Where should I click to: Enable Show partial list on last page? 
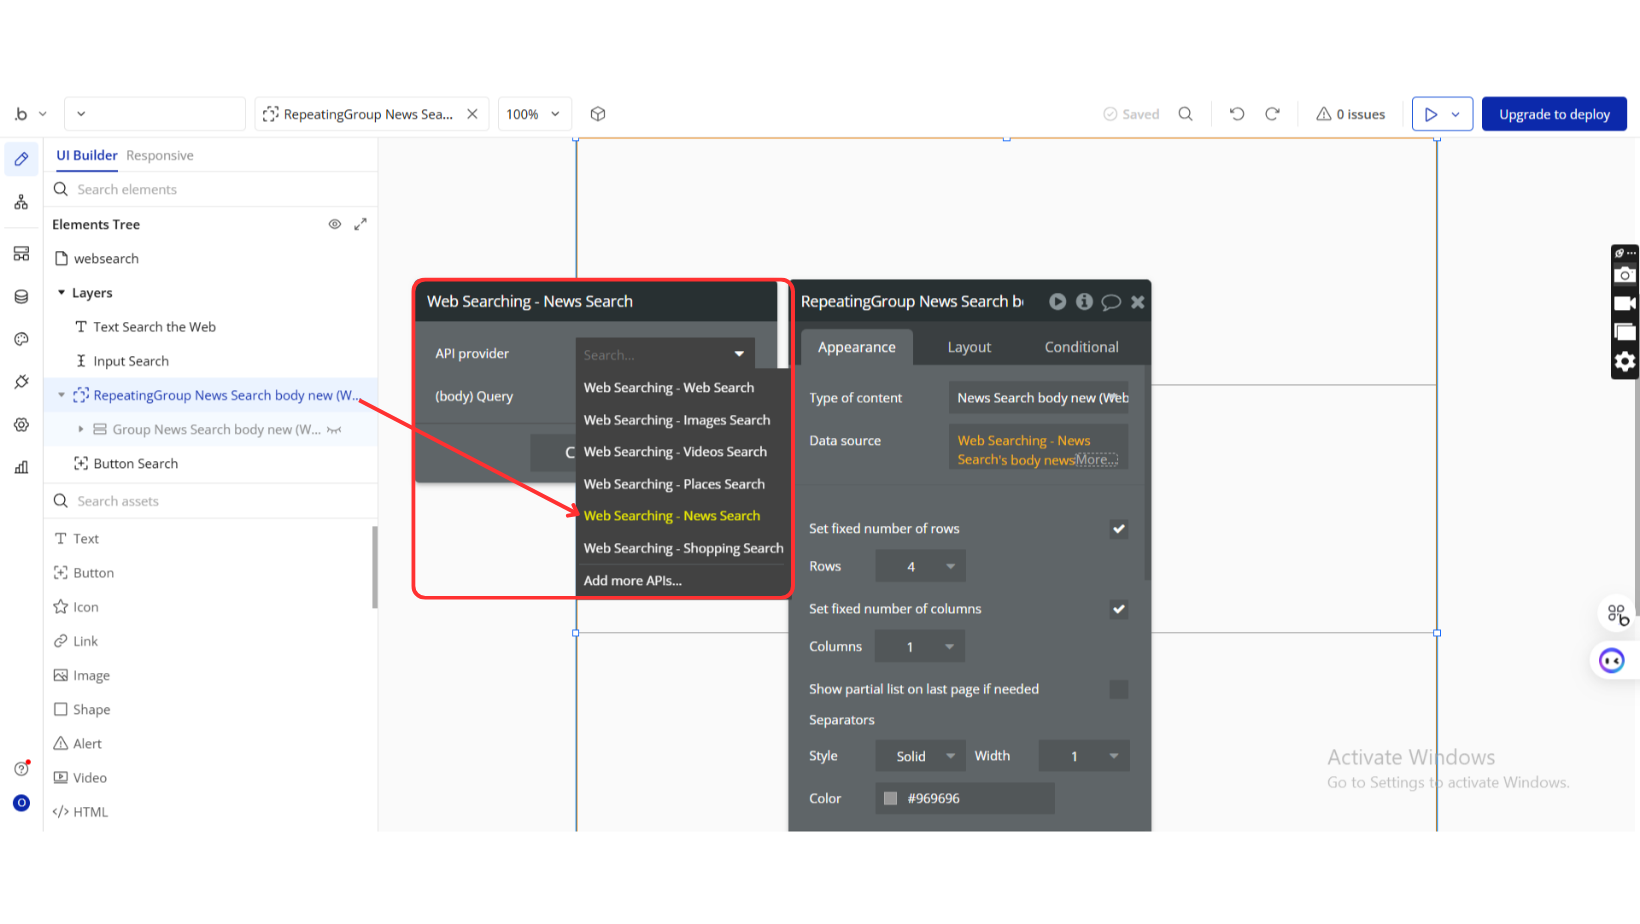click(x=1118, y=689)
